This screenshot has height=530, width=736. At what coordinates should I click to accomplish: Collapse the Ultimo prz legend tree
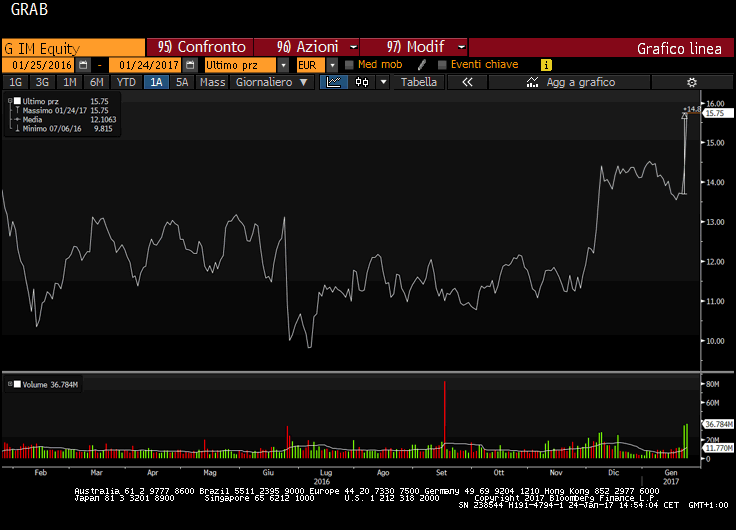9,101
